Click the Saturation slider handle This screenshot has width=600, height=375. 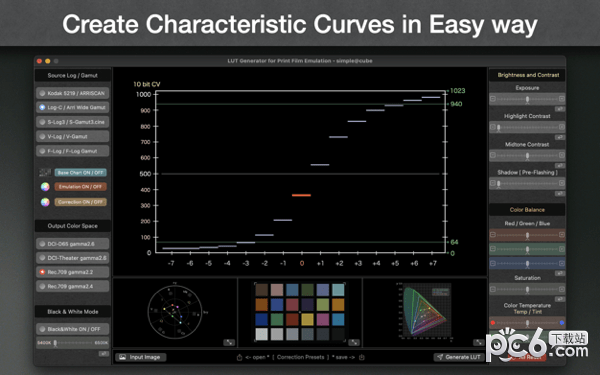(527, 290)
